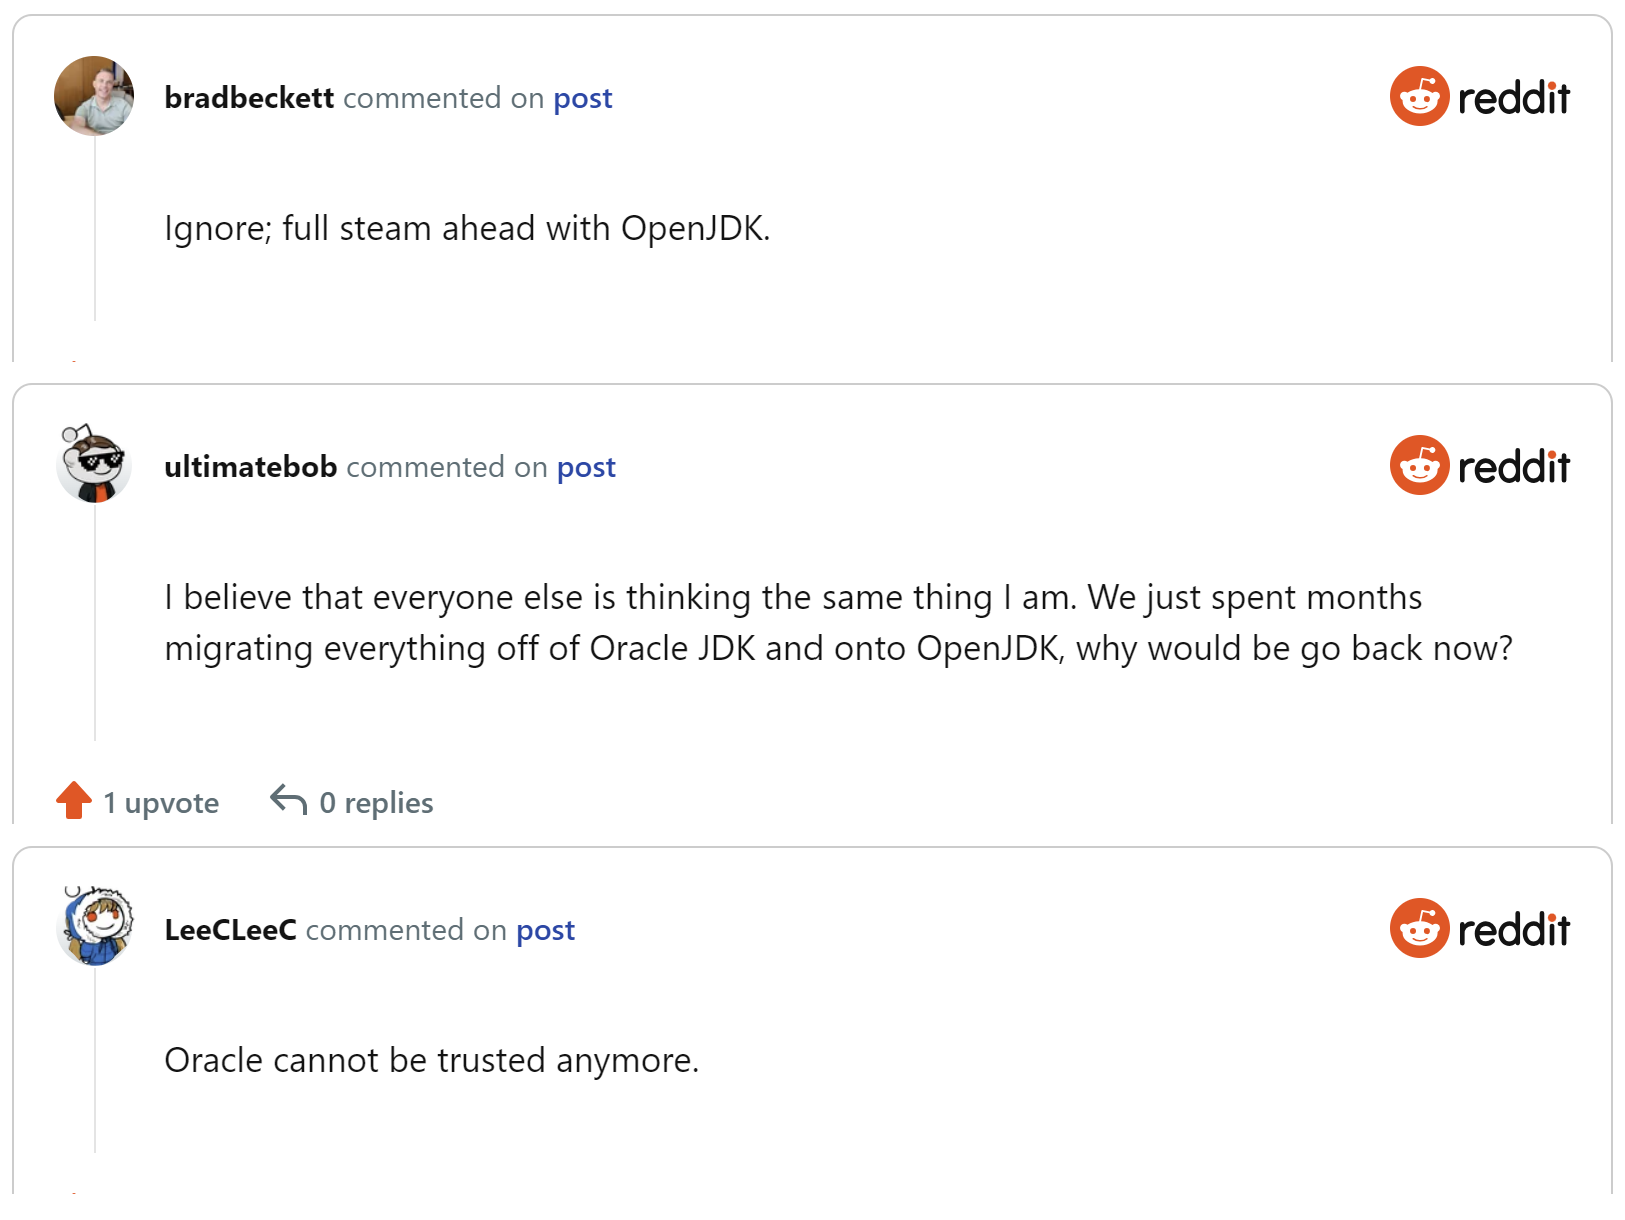This screenshot has width=1625, height=1220.
Task: Click the reply arrow icon
Action: click(x=288, y=801)
